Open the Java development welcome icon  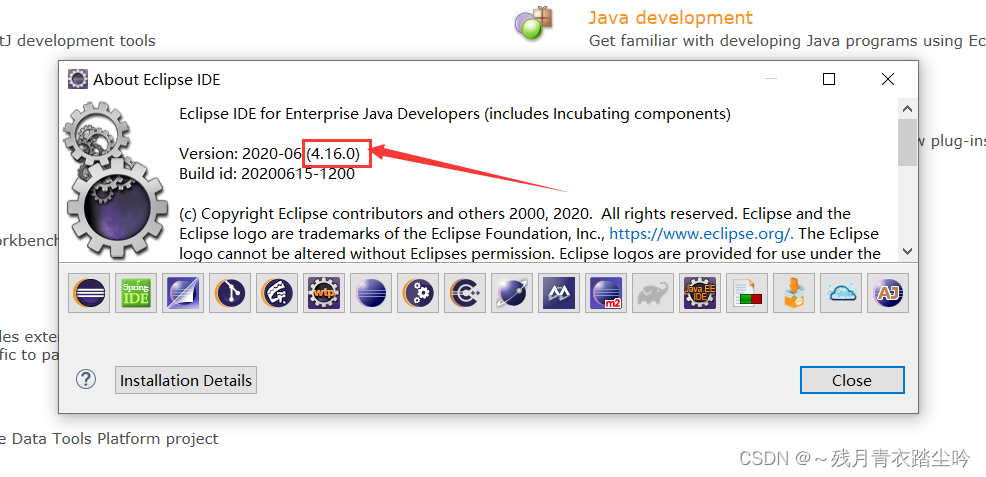(533, 24)
